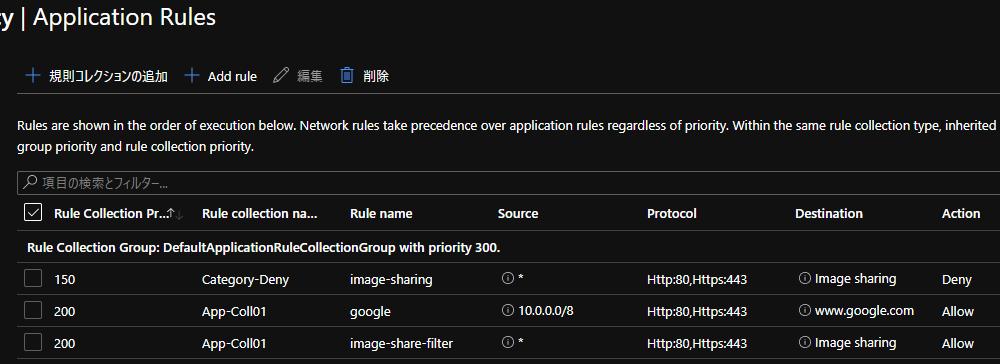Click the magnifier icon in the search box
Image resolution: width=1000 pixels, height=364 pixels.
coord(29,183)
